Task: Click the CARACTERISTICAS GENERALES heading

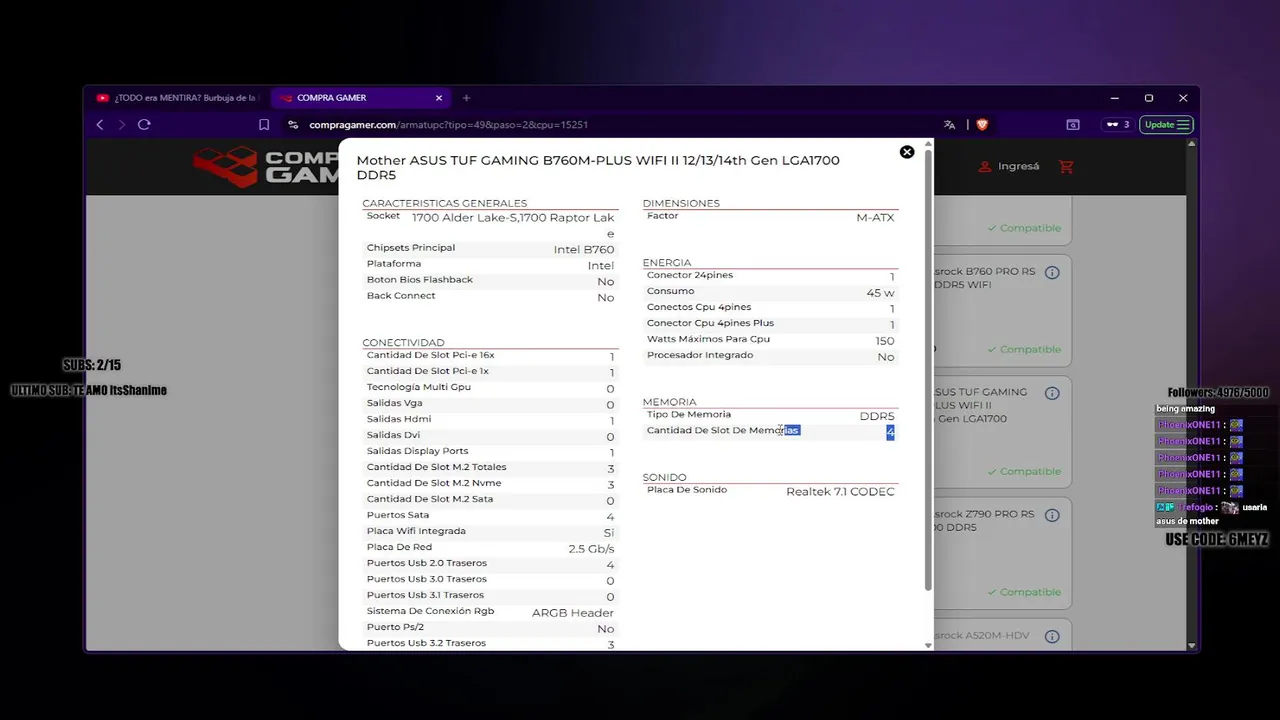Action: (444, 203)
